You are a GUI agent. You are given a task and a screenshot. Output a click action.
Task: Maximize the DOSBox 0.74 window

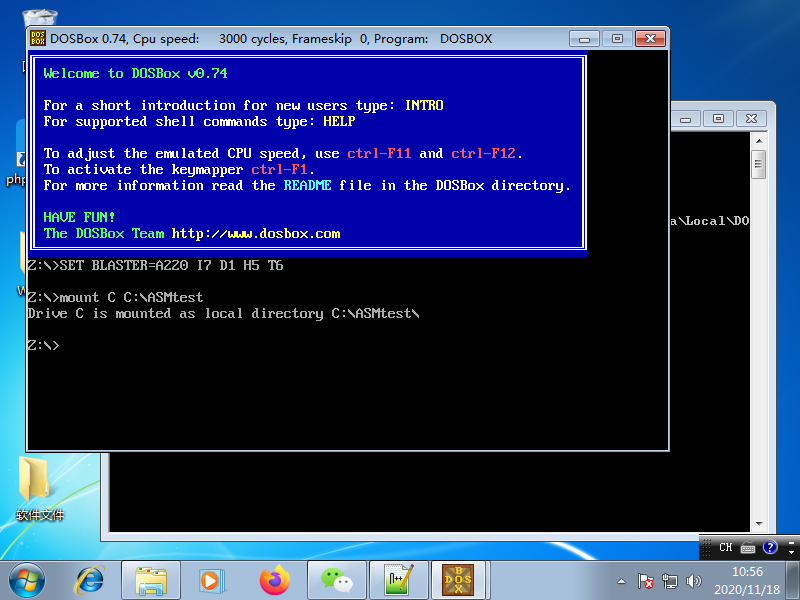pyautogui.click(x=617, y=39)
